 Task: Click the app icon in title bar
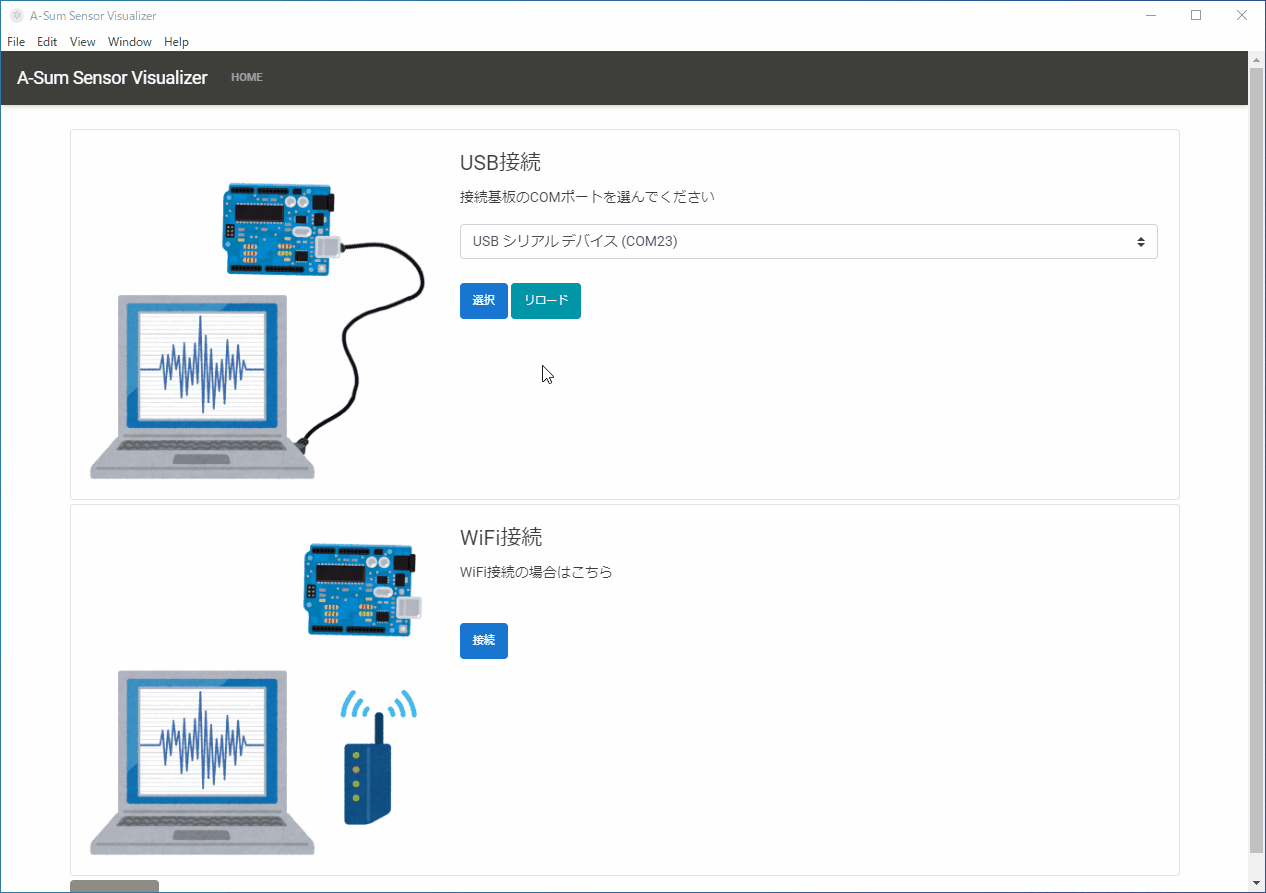click(16, 15)
